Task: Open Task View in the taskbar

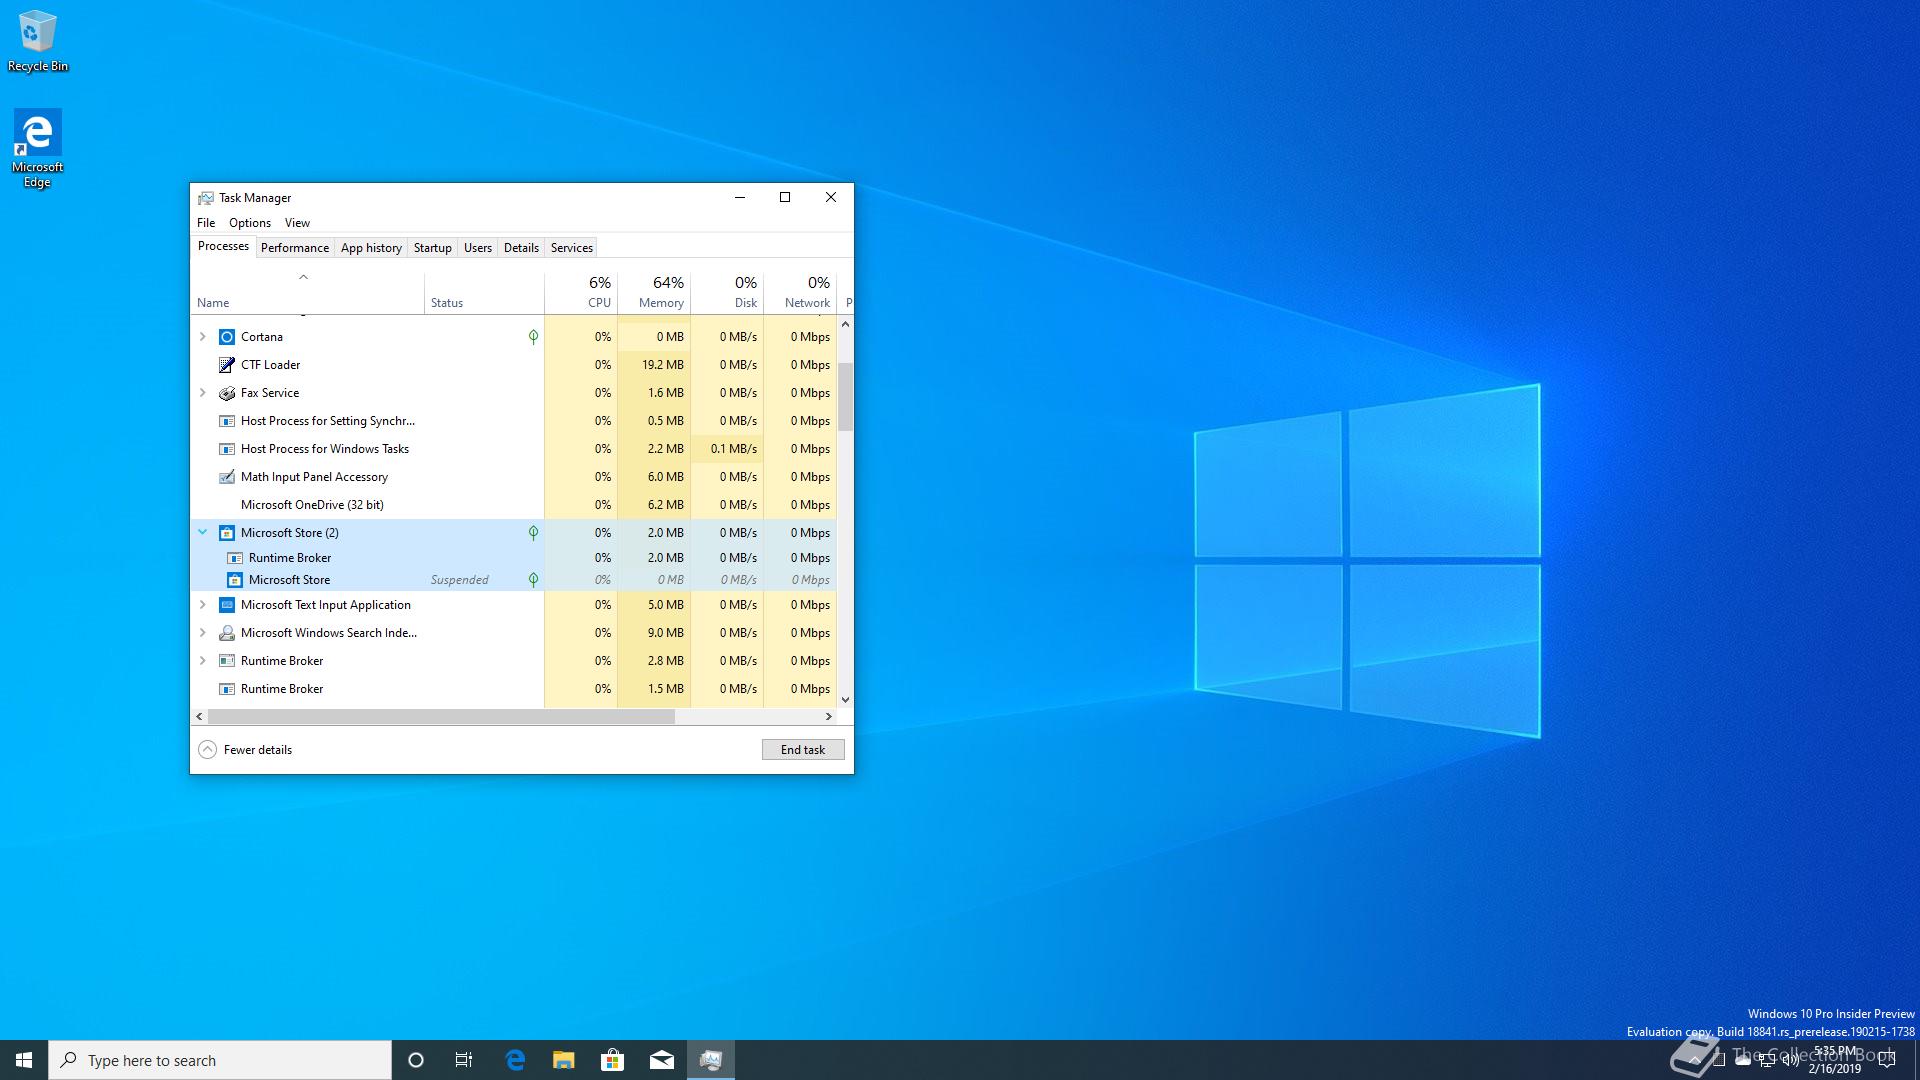Action: (464, 1060)
